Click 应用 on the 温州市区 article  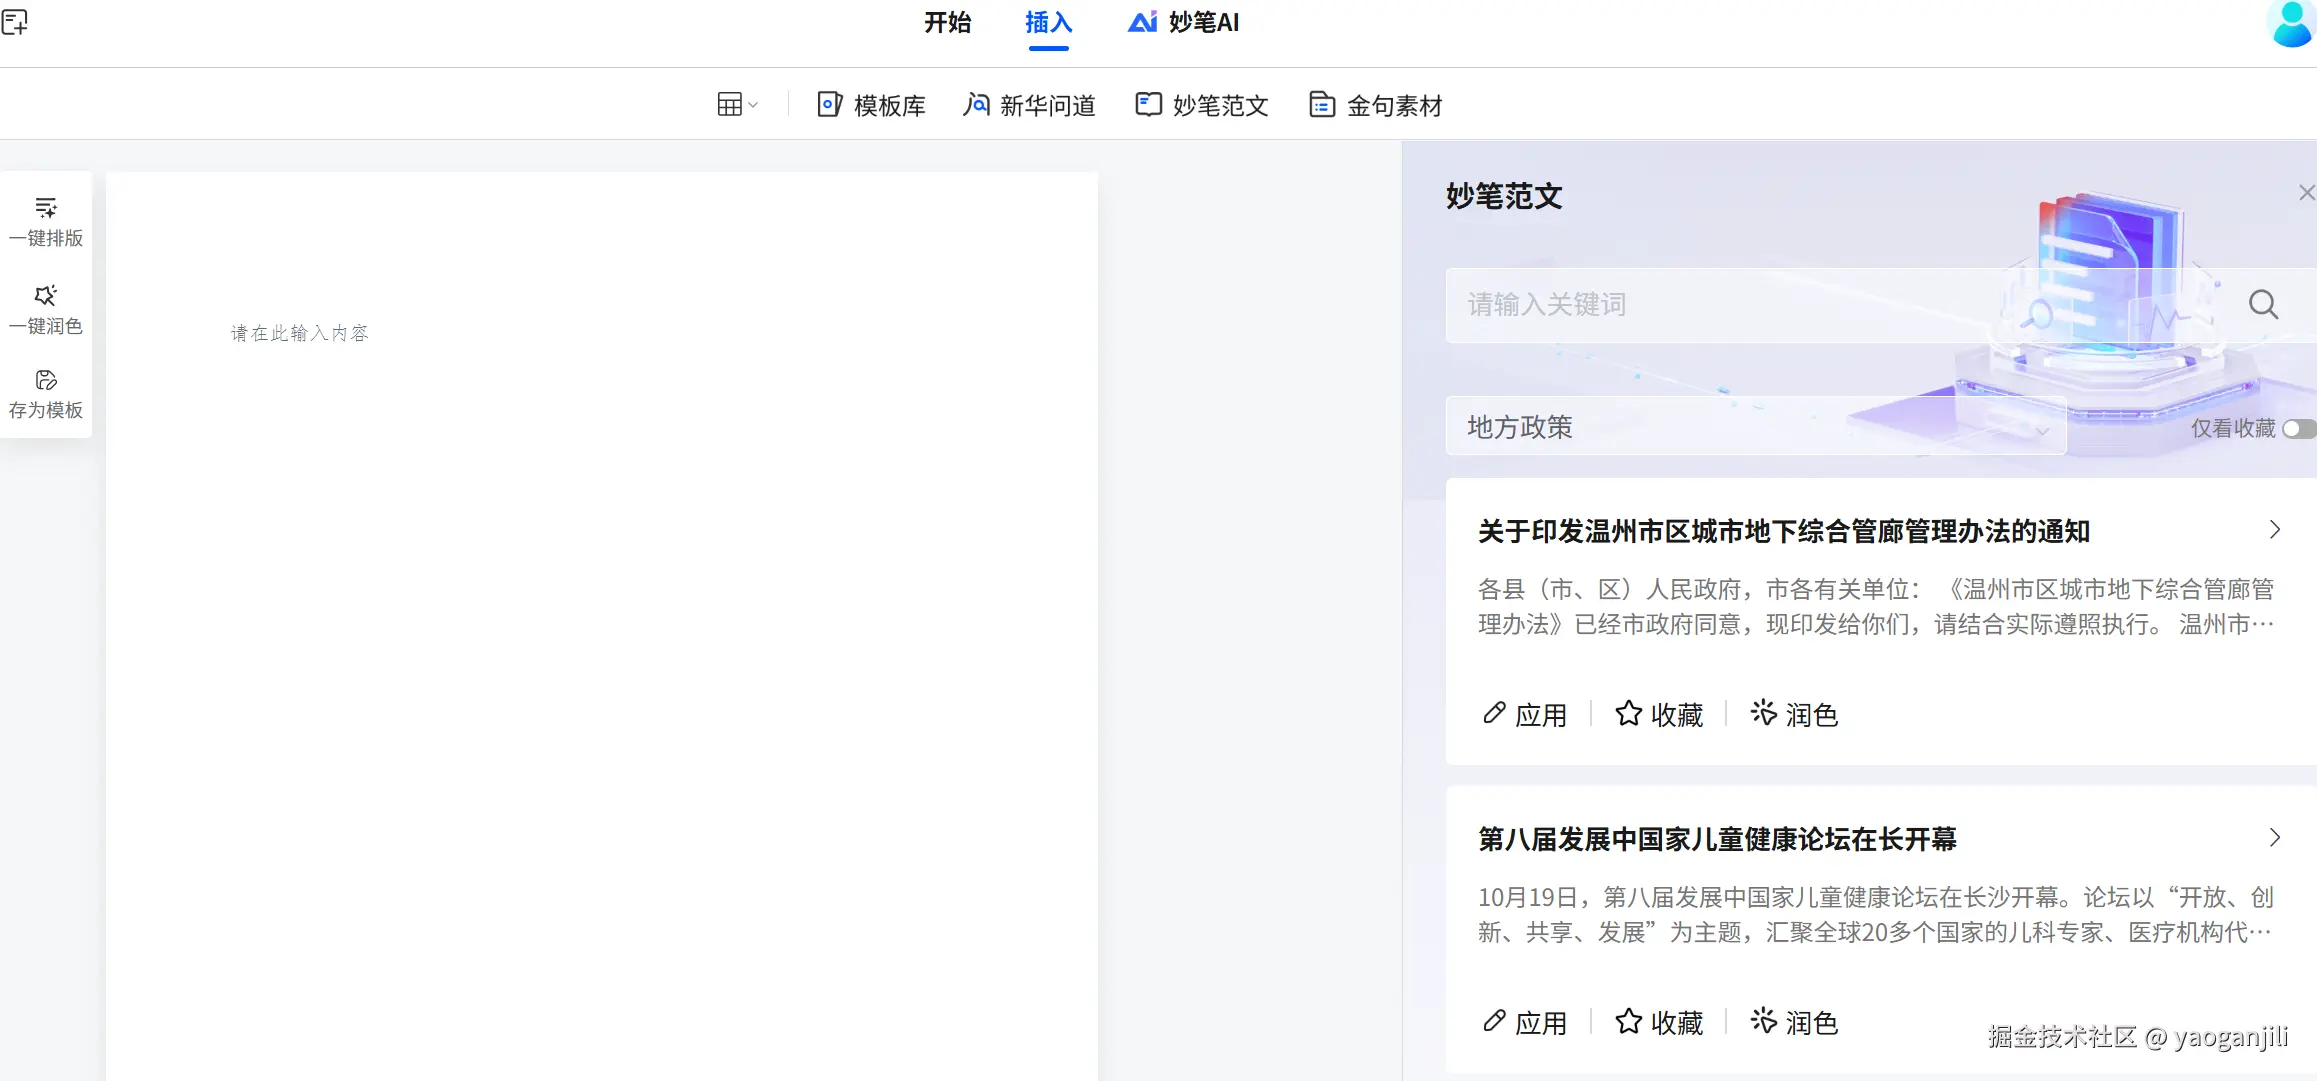click(1525, 715)
